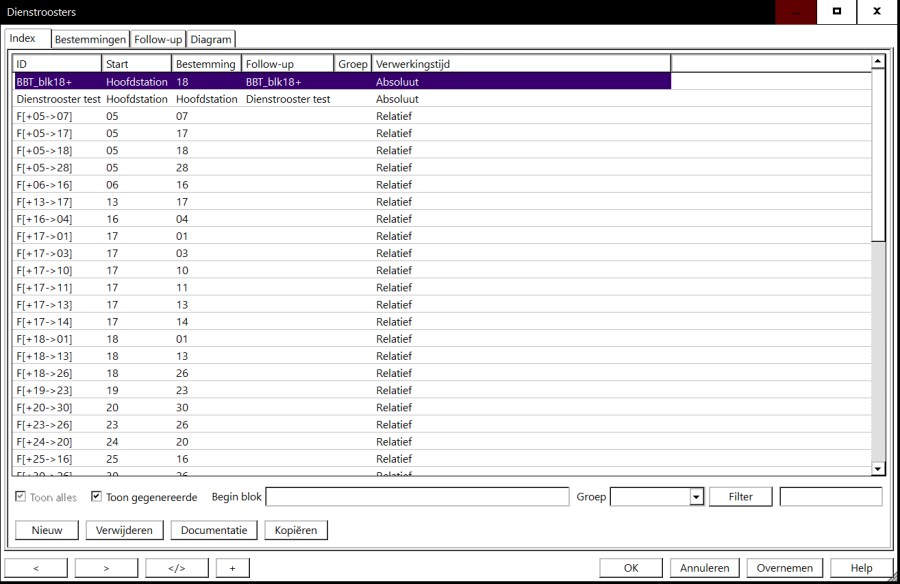The image size is (900, 584).
Task: Click the scroll up arrow of list
Action: (x=878, y=62)
